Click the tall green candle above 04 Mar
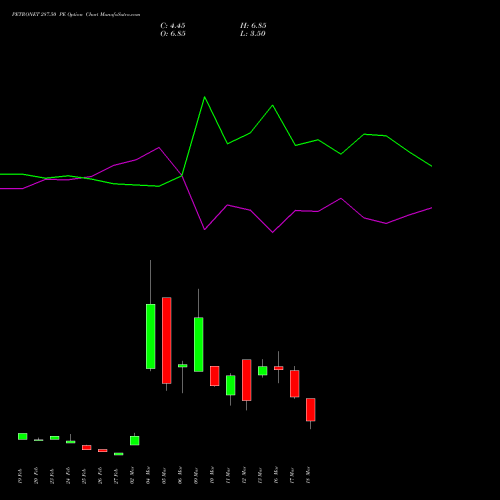 click(x=151, y=336)
